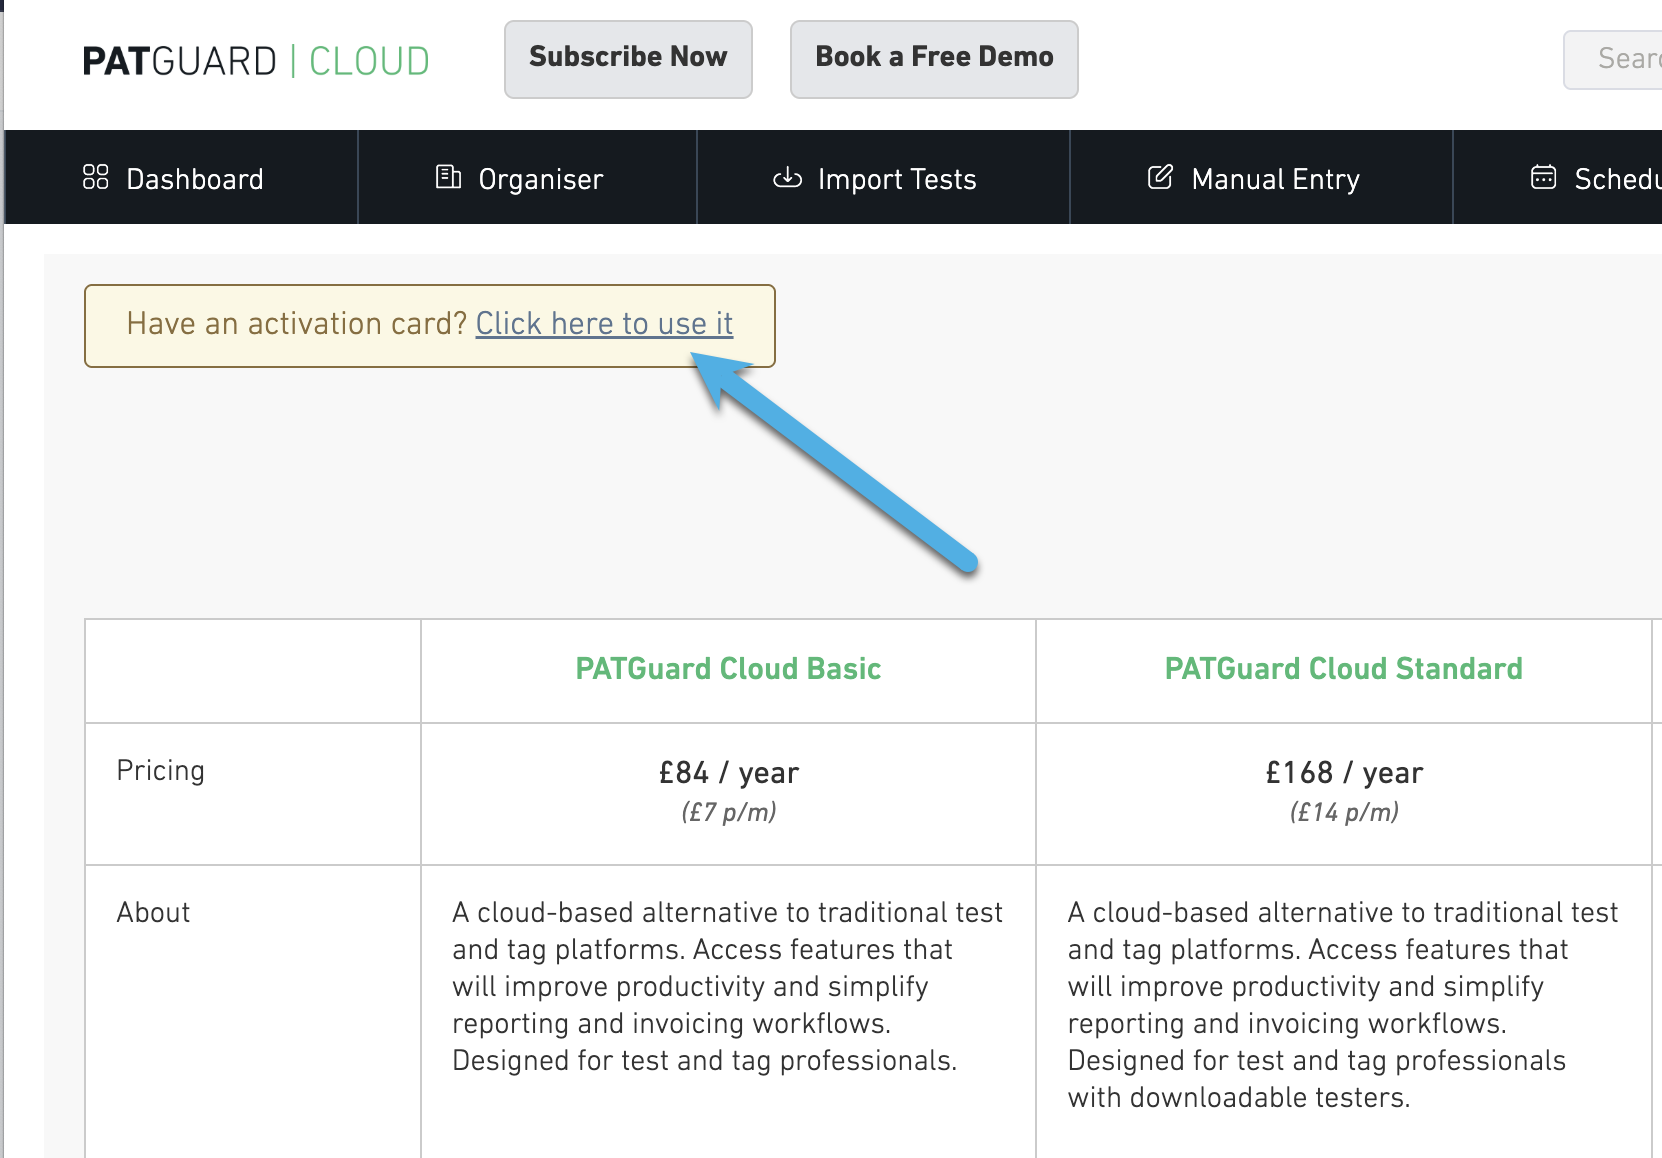This screenshot has height=1158, width=1662.
Task: Click the Book a Free Demo button
Action: coord(934,59)
